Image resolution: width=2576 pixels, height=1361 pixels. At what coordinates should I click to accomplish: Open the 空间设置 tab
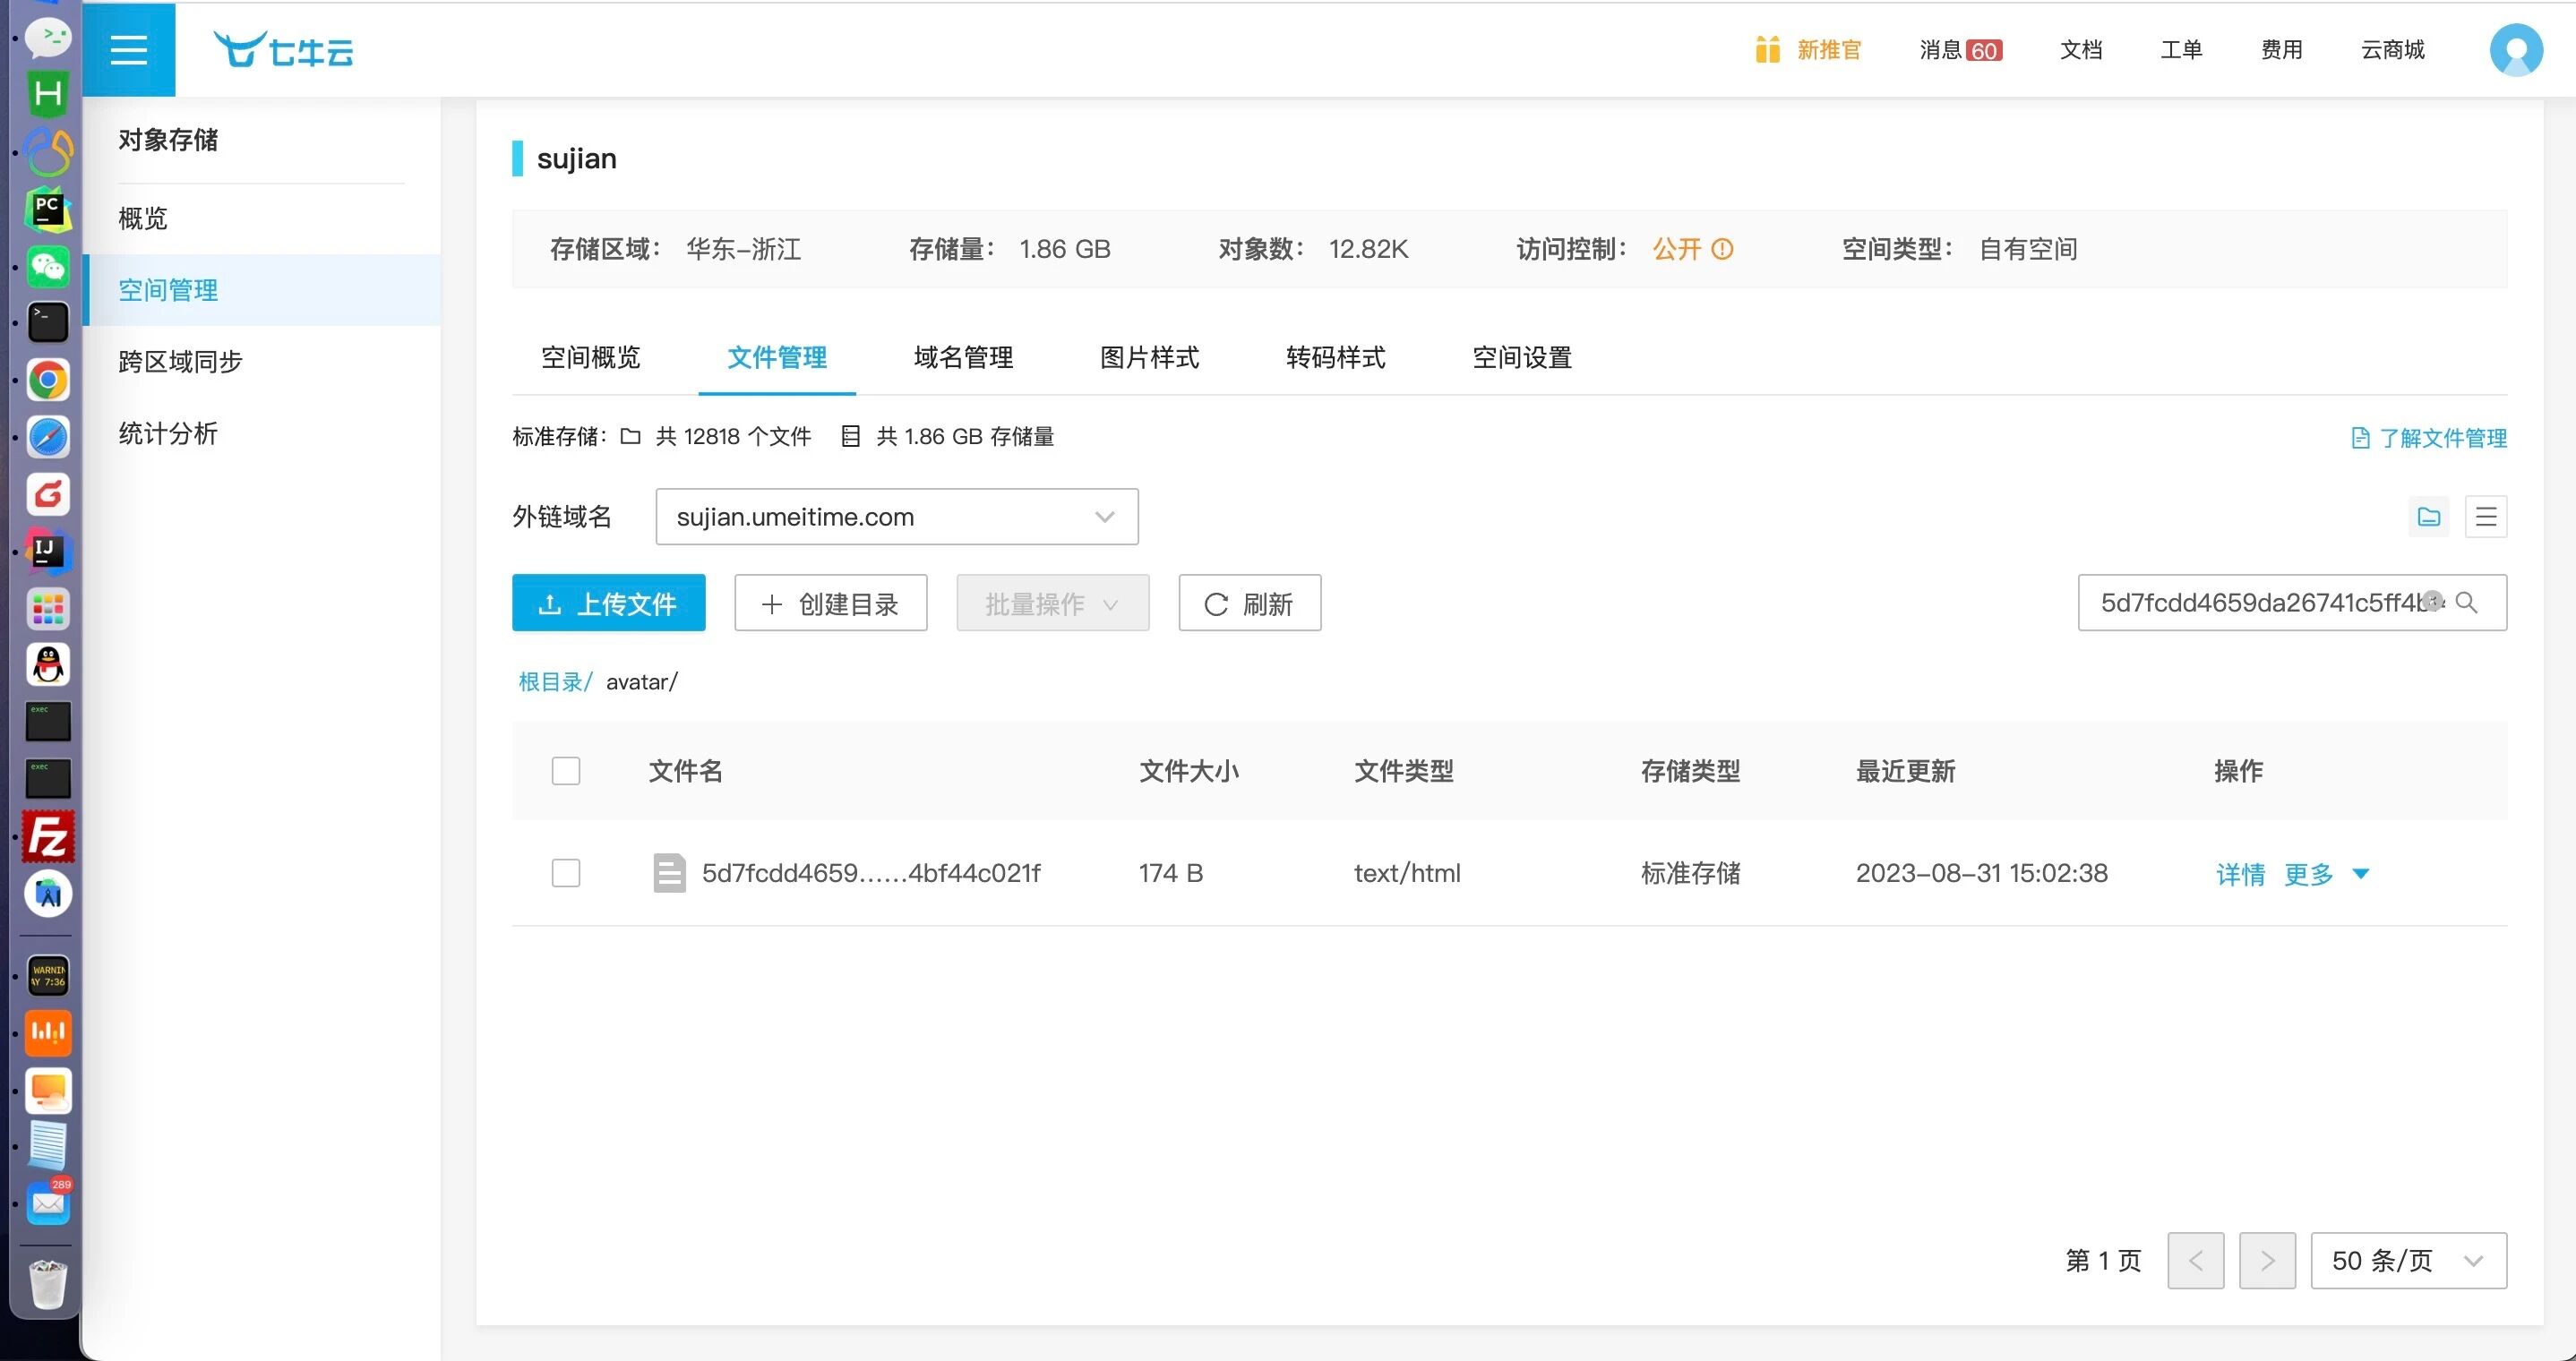pos(1521,357)
